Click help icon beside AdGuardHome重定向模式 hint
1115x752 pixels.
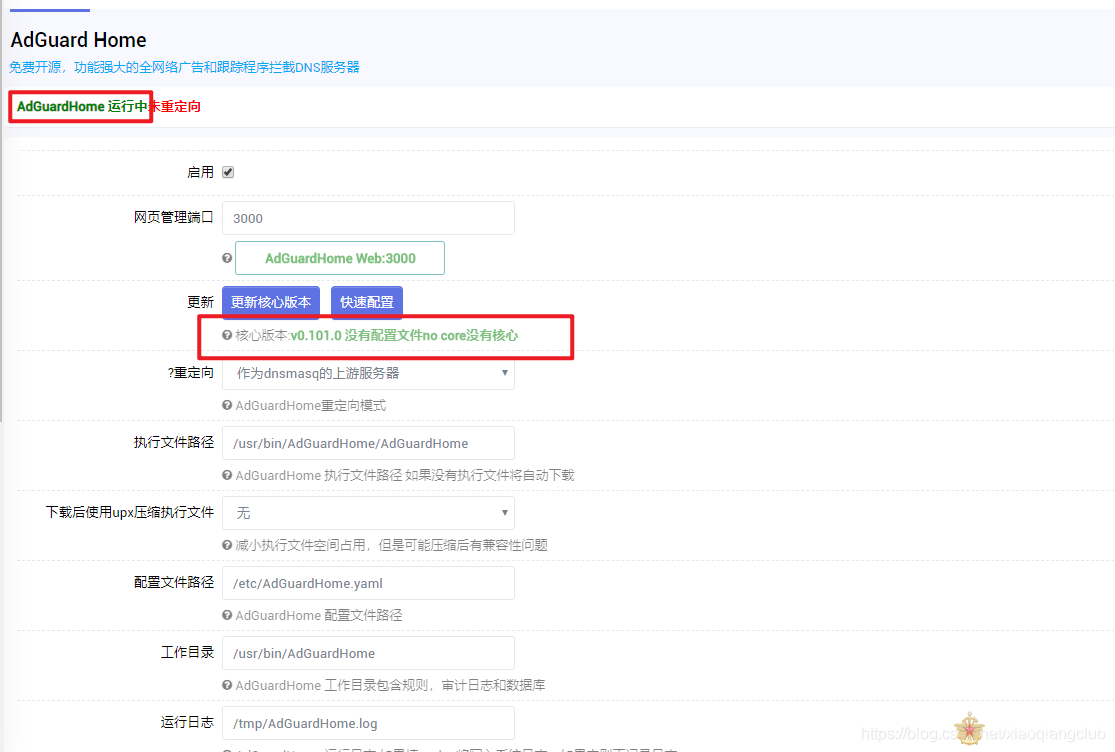pos(227,405)
